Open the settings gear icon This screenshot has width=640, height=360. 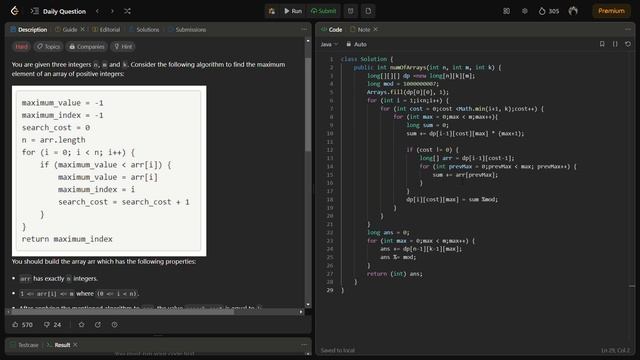(x=525, y=11)
